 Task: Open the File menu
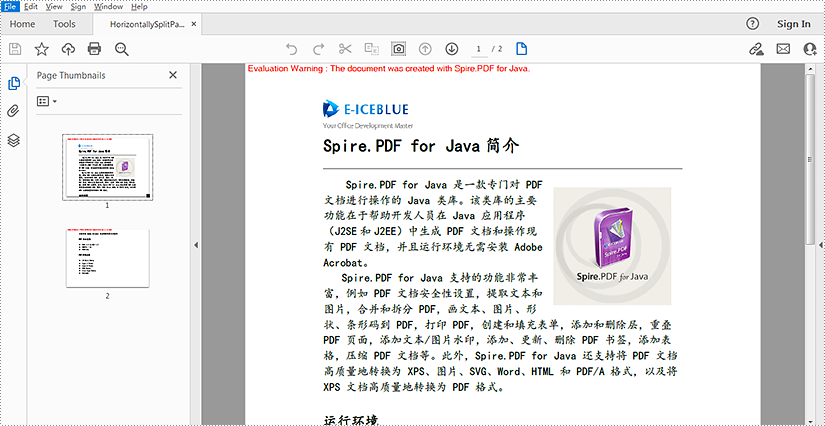(x=10, y=7)
